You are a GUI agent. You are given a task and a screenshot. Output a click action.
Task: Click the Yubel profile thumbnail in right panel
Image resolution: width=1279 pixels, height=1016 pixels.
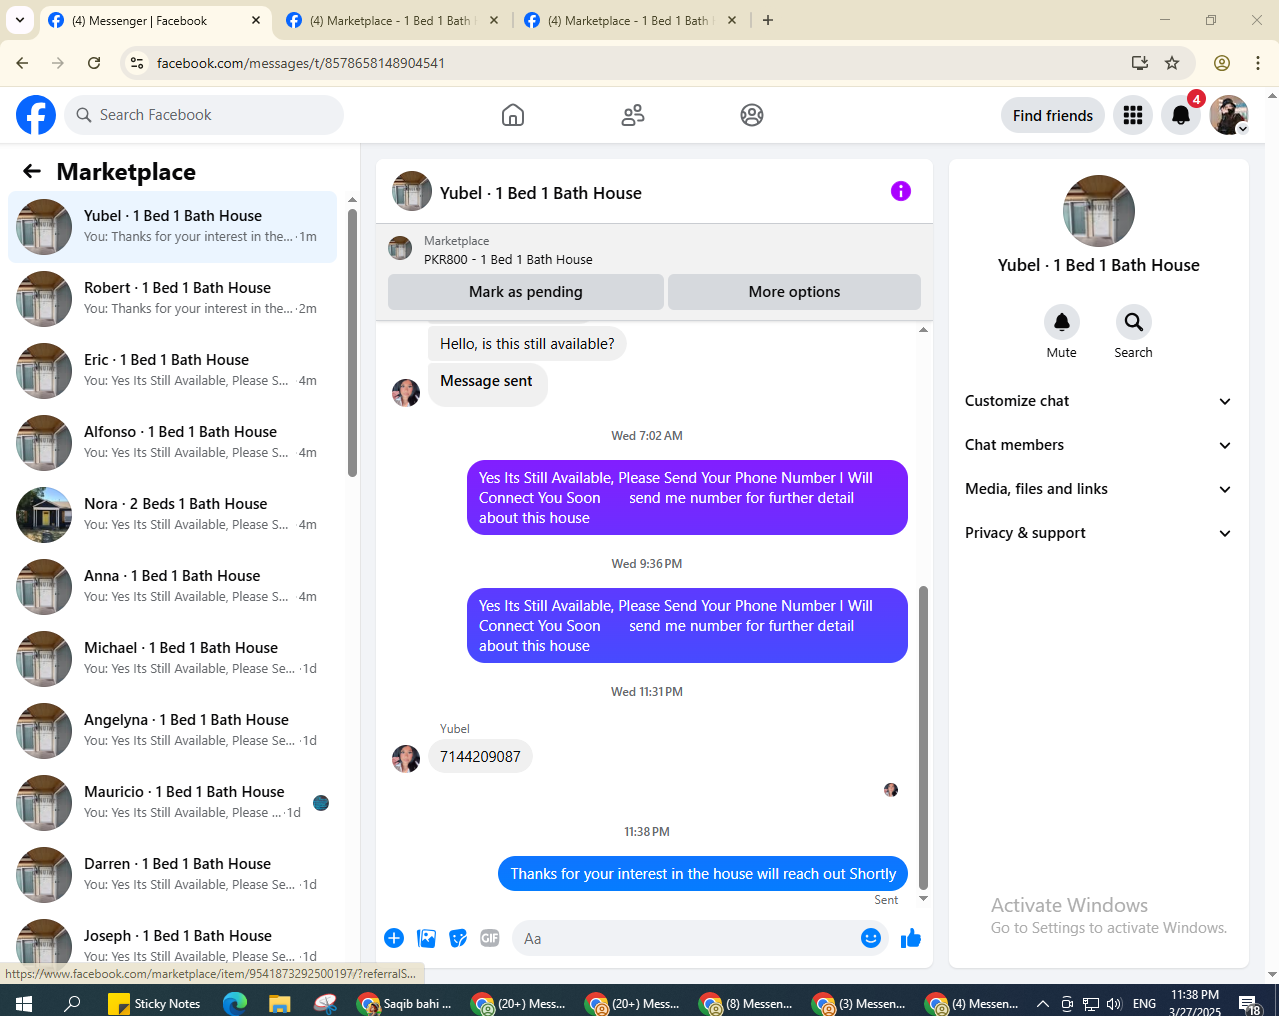(1098, 211)
